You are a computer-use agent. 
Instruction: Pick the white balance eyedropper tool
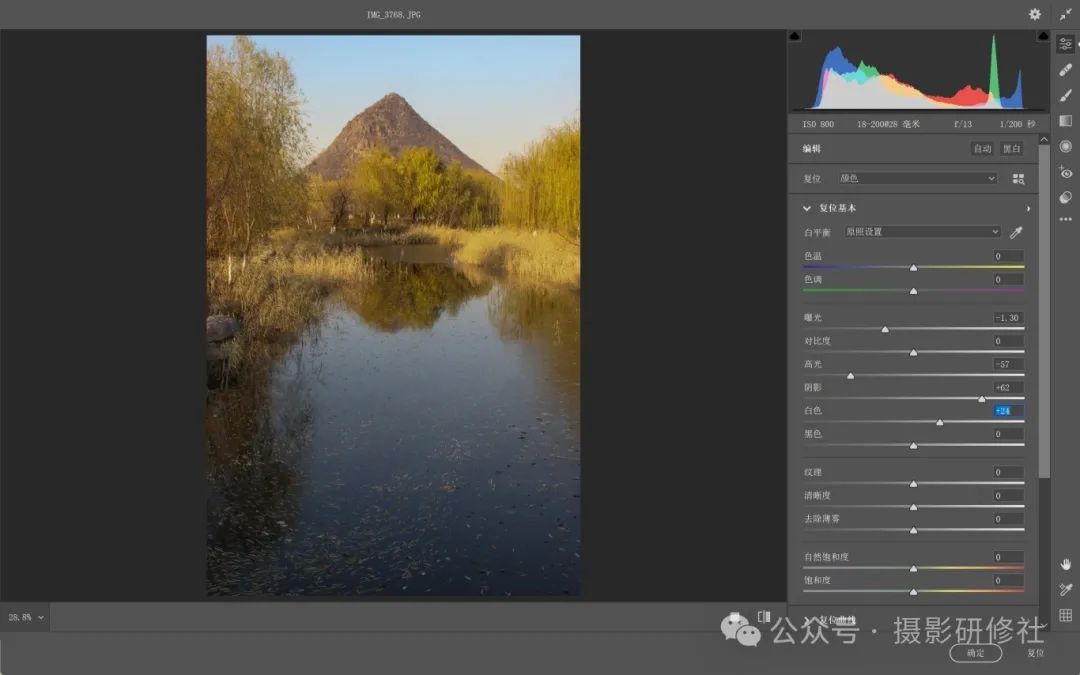[1016, 232]
